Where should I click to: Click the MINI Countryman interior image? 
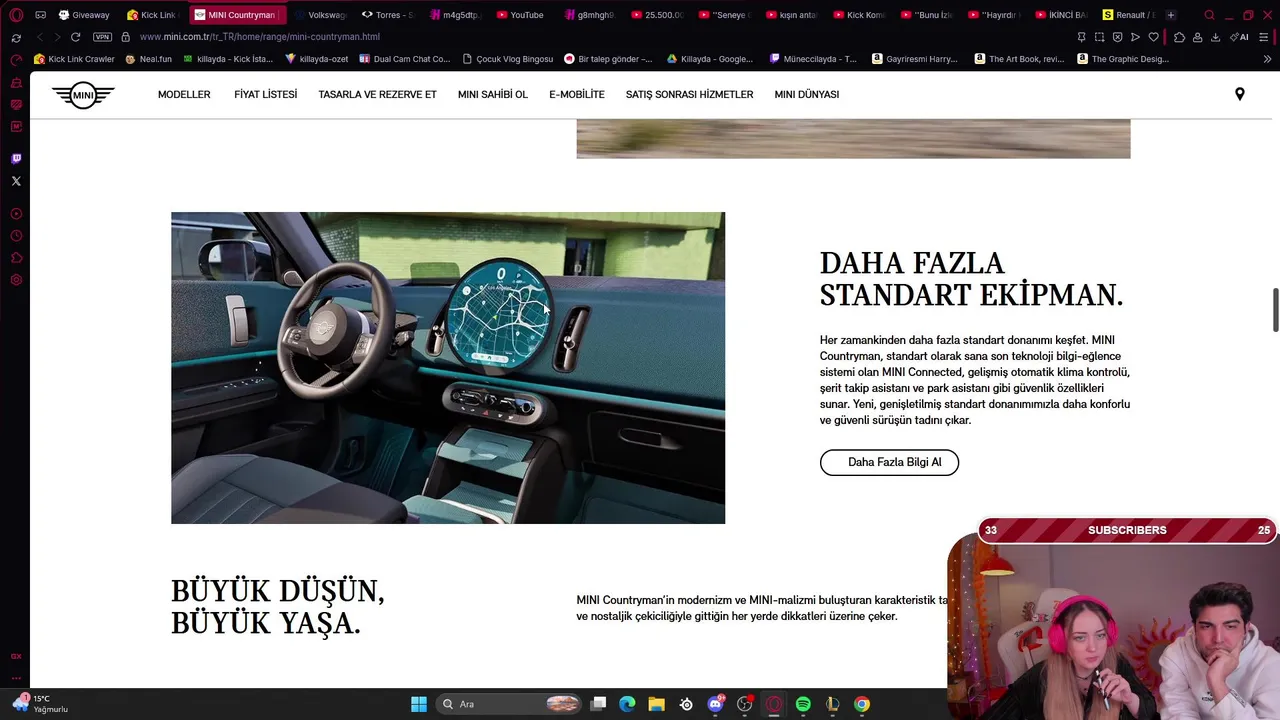click(448, 367)
